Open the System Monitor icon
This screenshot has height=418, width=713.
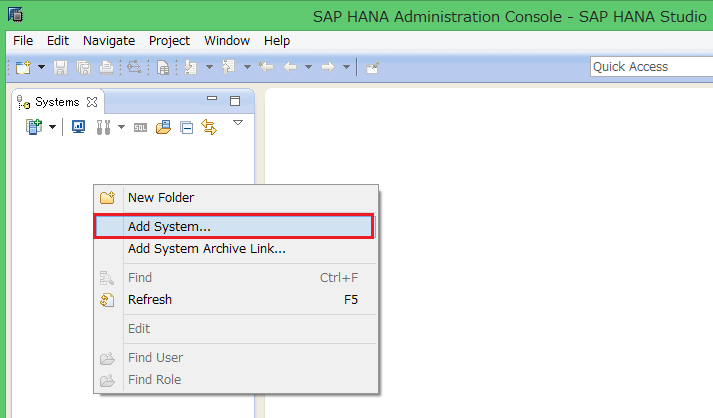[78, 127]
